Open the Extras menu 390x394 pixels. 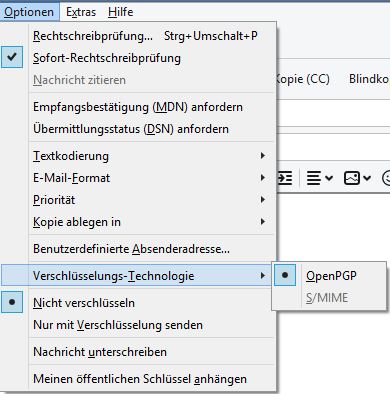coord(81,12)
